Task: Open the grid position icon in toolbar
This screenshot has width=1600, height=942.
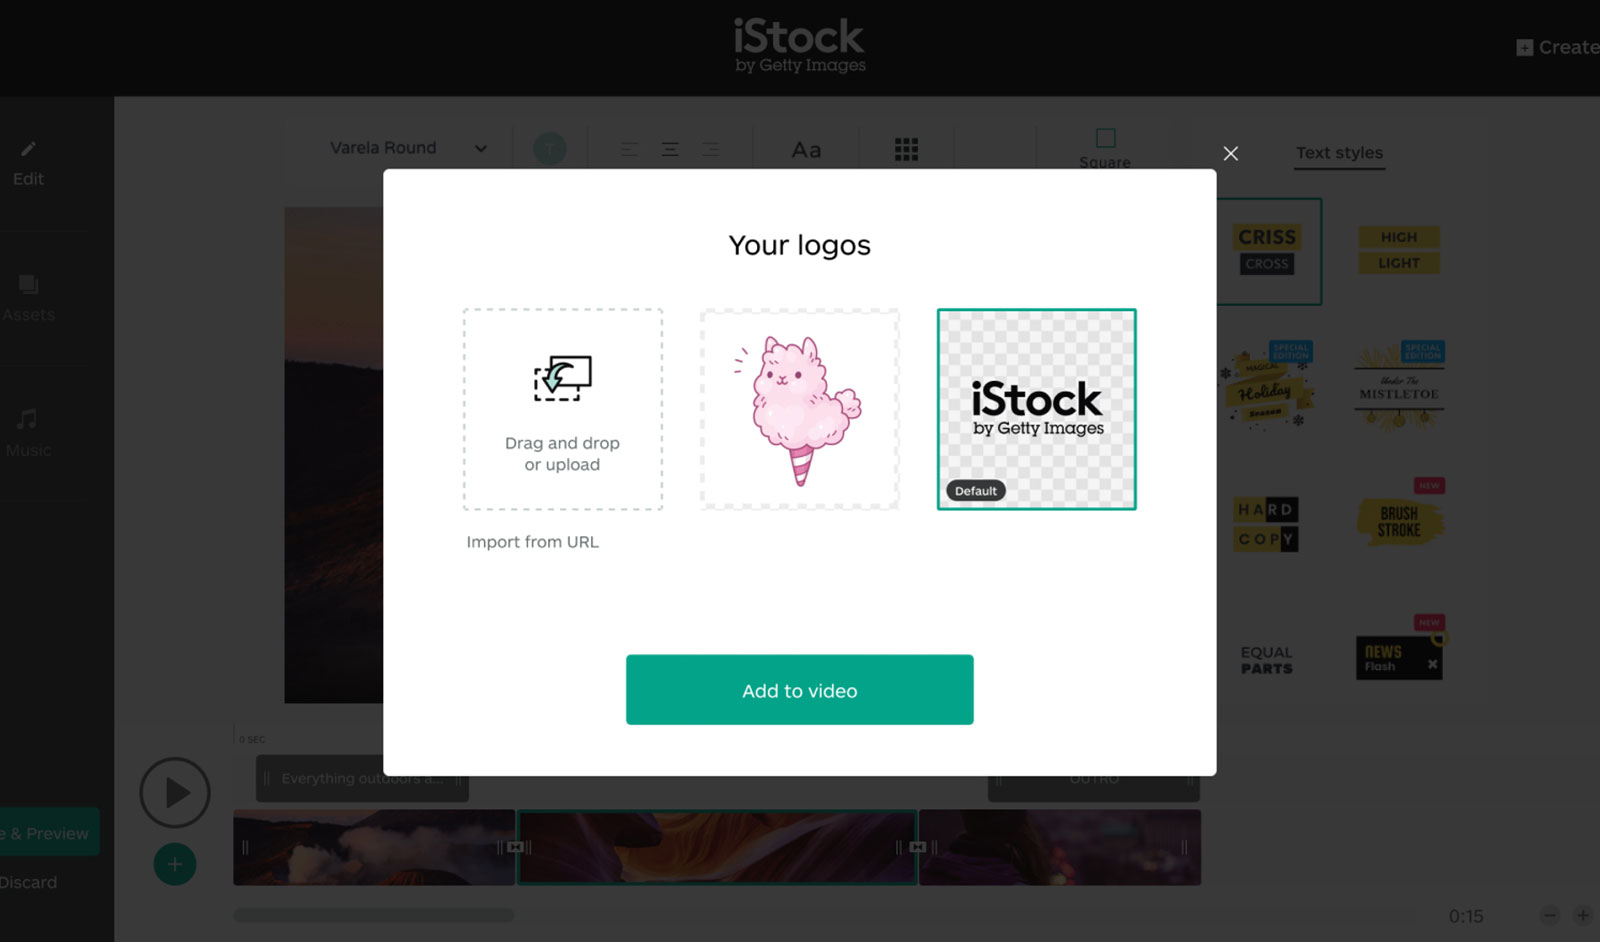Action: [906, 150]
